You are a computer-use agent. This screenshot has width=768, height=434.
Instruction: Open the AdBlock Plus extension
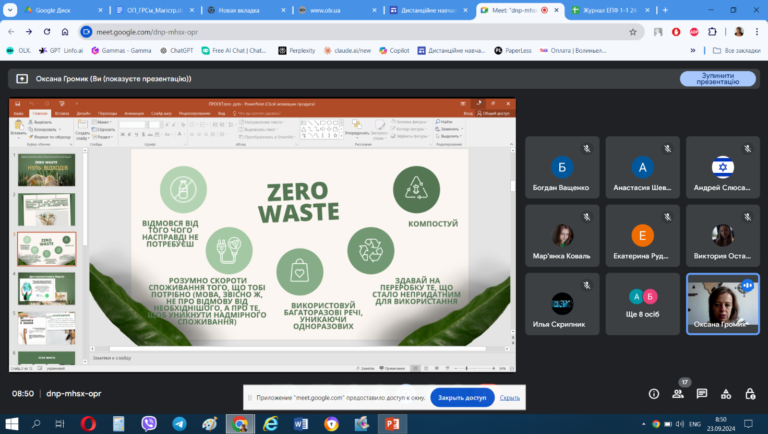point(694,32)
